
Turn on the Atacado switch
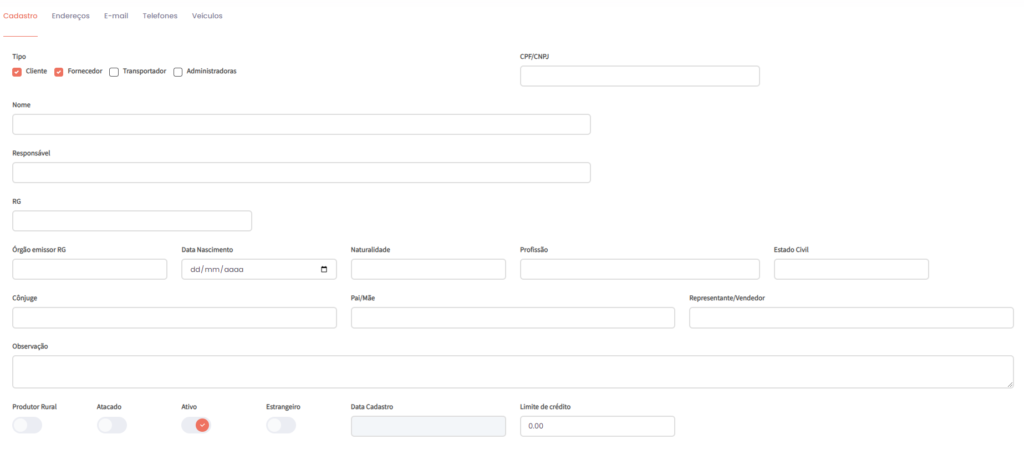pos(112,425)
